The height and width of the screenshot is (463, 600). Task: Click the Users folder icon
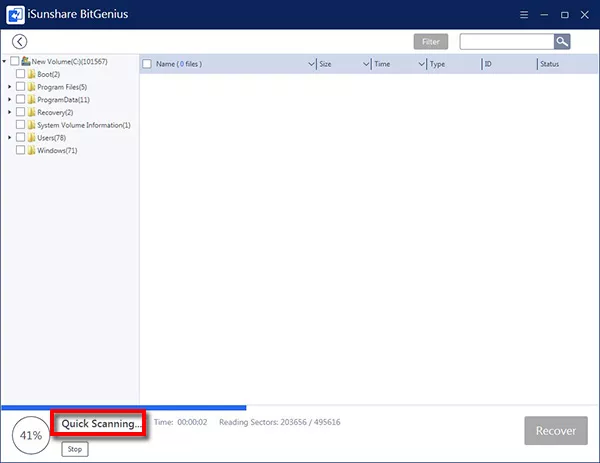pos(31,137)
